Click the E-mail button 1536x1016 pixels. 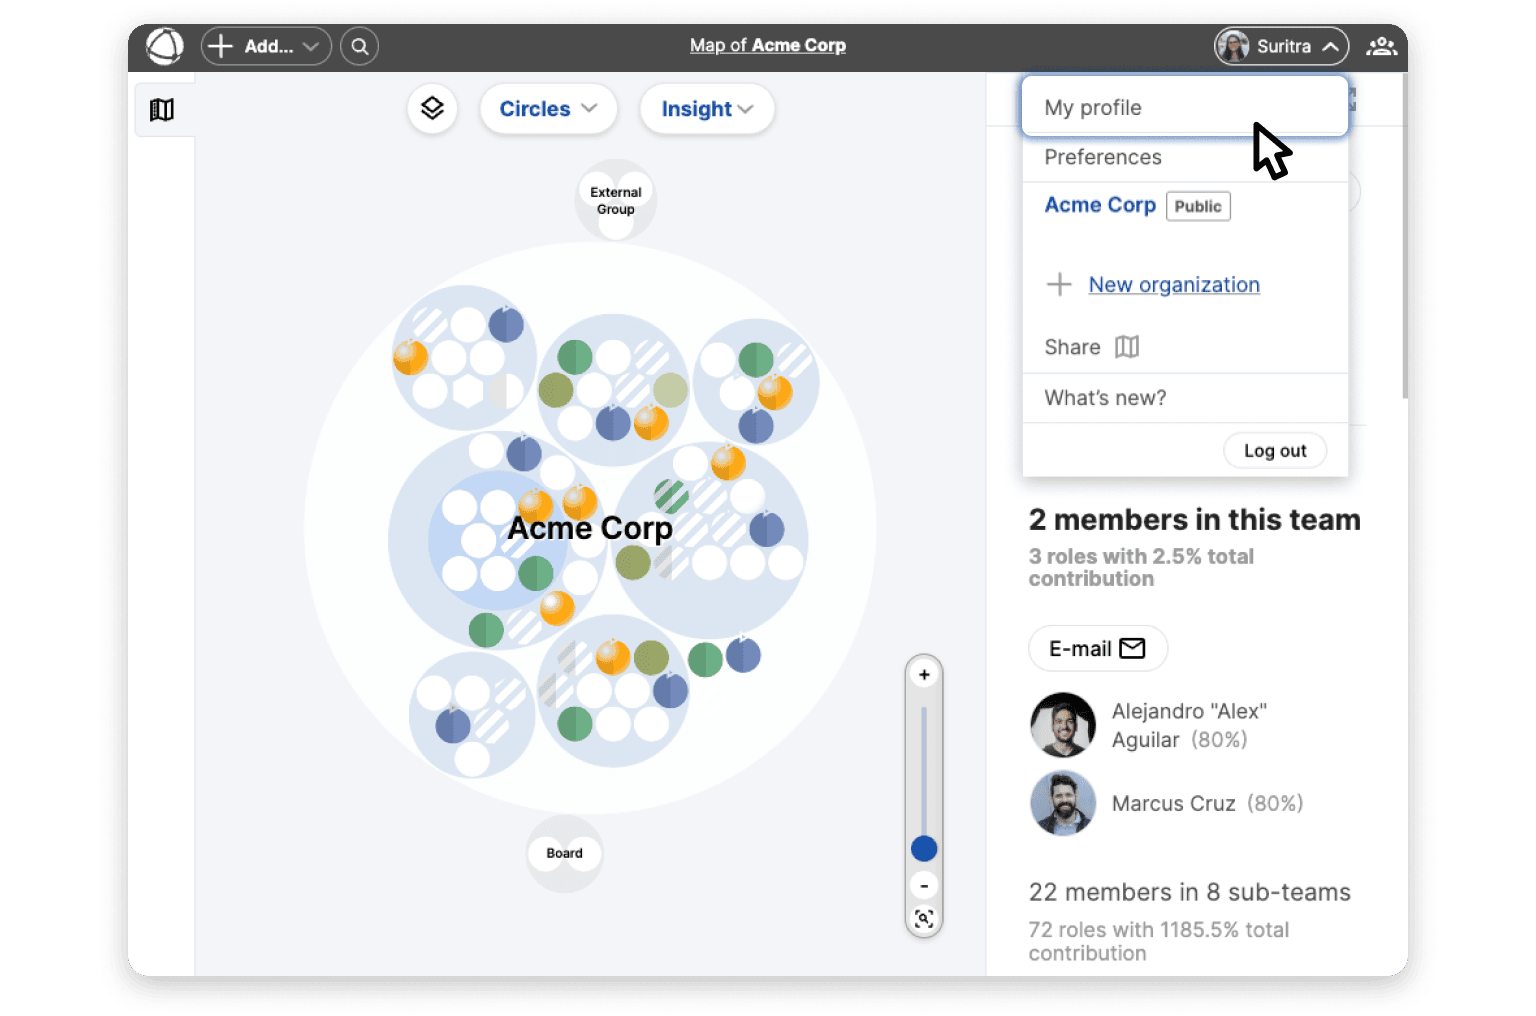(x=1097, y=649)
